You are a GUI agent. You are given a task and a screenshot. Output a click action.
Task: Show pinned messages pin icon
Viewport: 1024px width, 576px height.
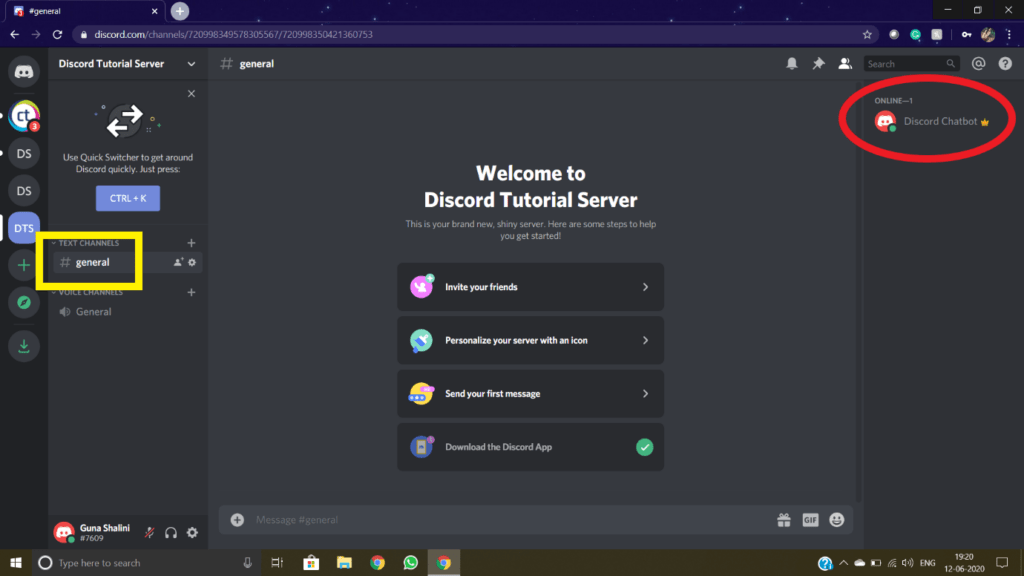pos(818,64)
